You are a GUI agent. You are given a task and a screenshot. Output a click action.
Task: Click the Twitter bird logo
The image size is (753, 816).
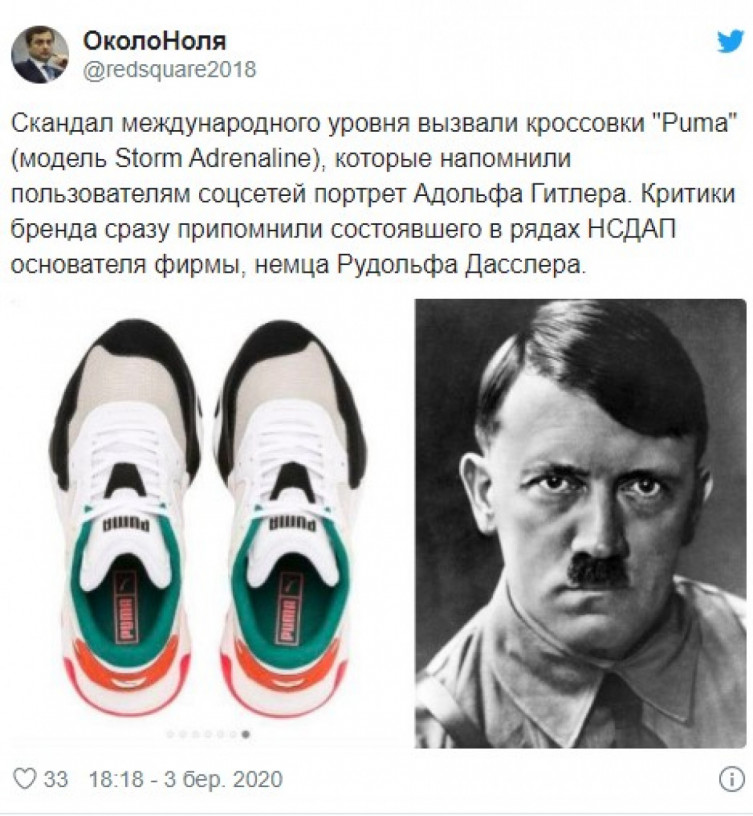point(731,41)
